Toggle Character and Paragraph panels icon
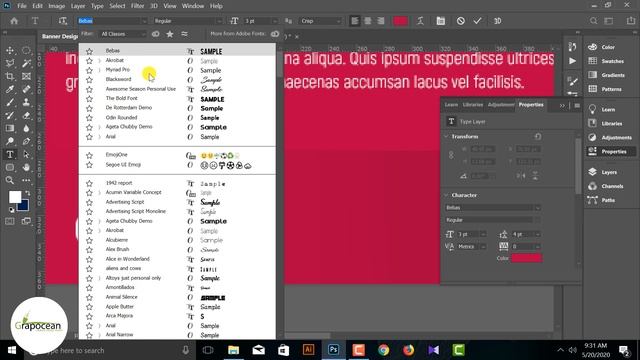 point(440,21)
